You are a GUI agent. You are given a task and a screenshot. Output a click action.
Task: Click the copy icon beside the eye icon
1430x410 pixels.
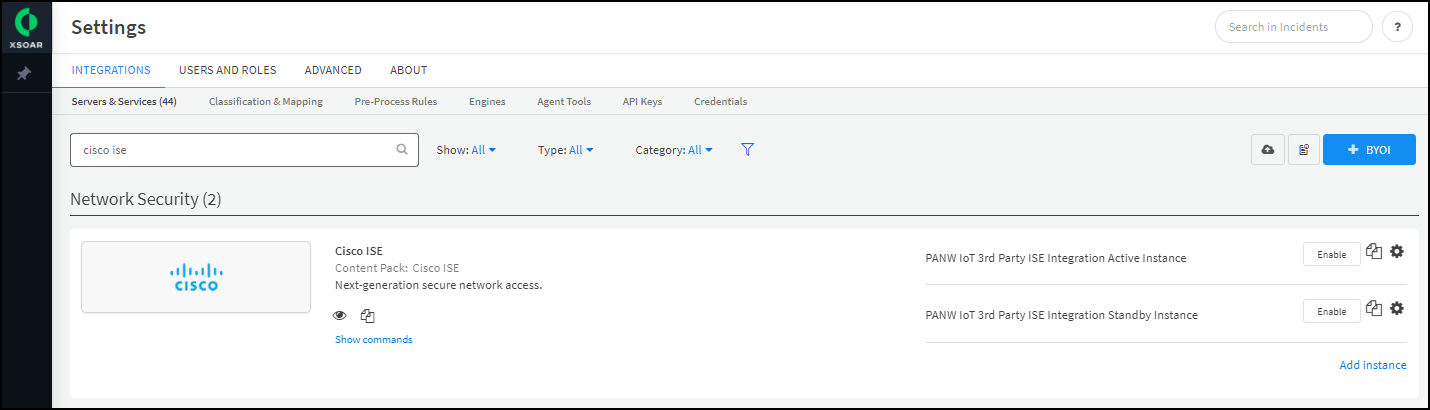[367, 316]
